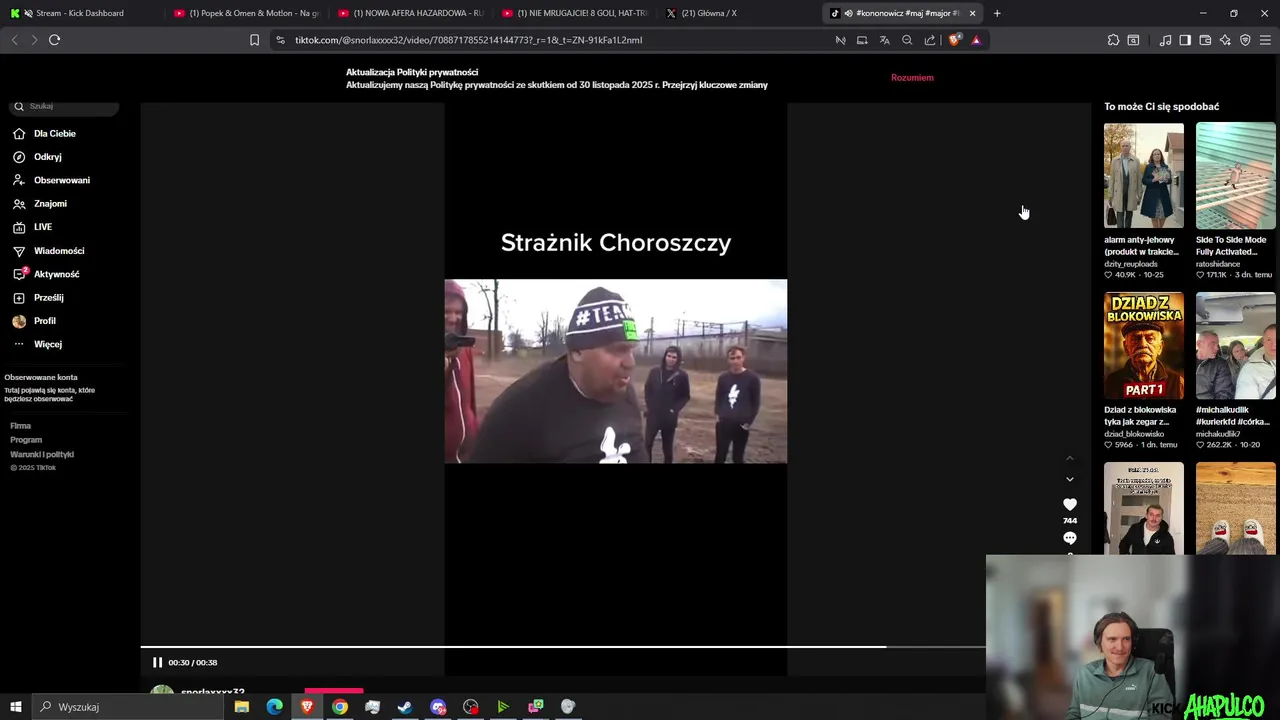1280x720 pixels.
Task: Open Side To Side Mode video thumbnail
Action: tap(1236, 176)
